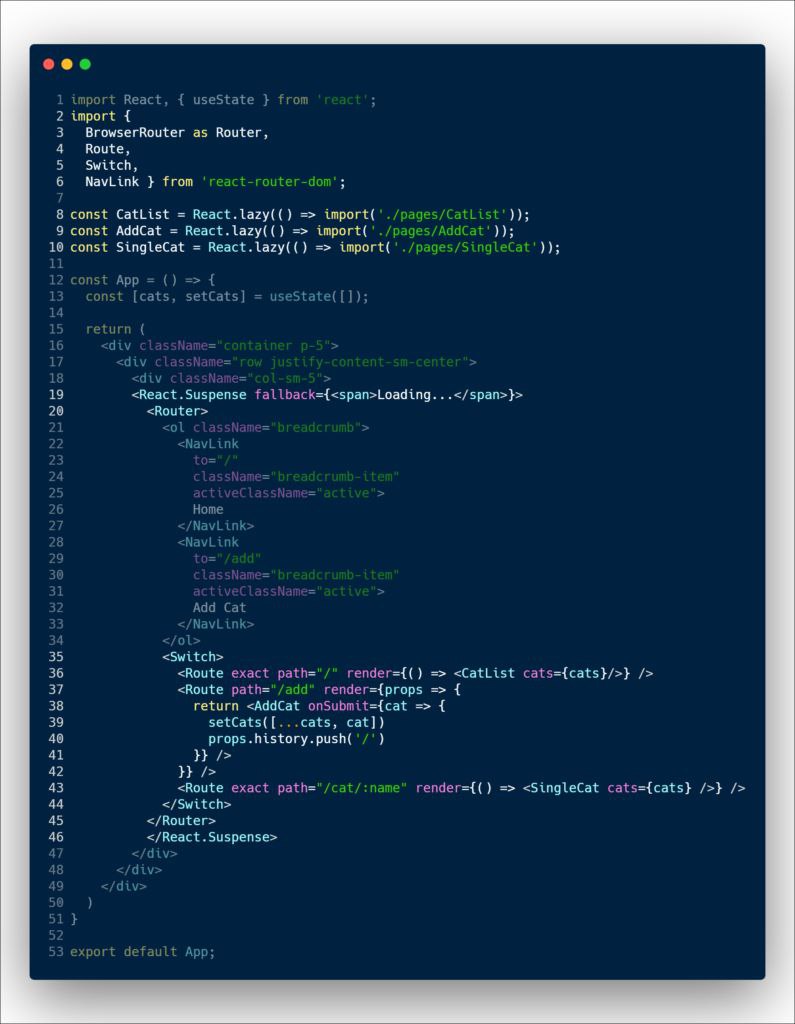Click the green maximize dot

pyautogui.click(x=85, y=64)
